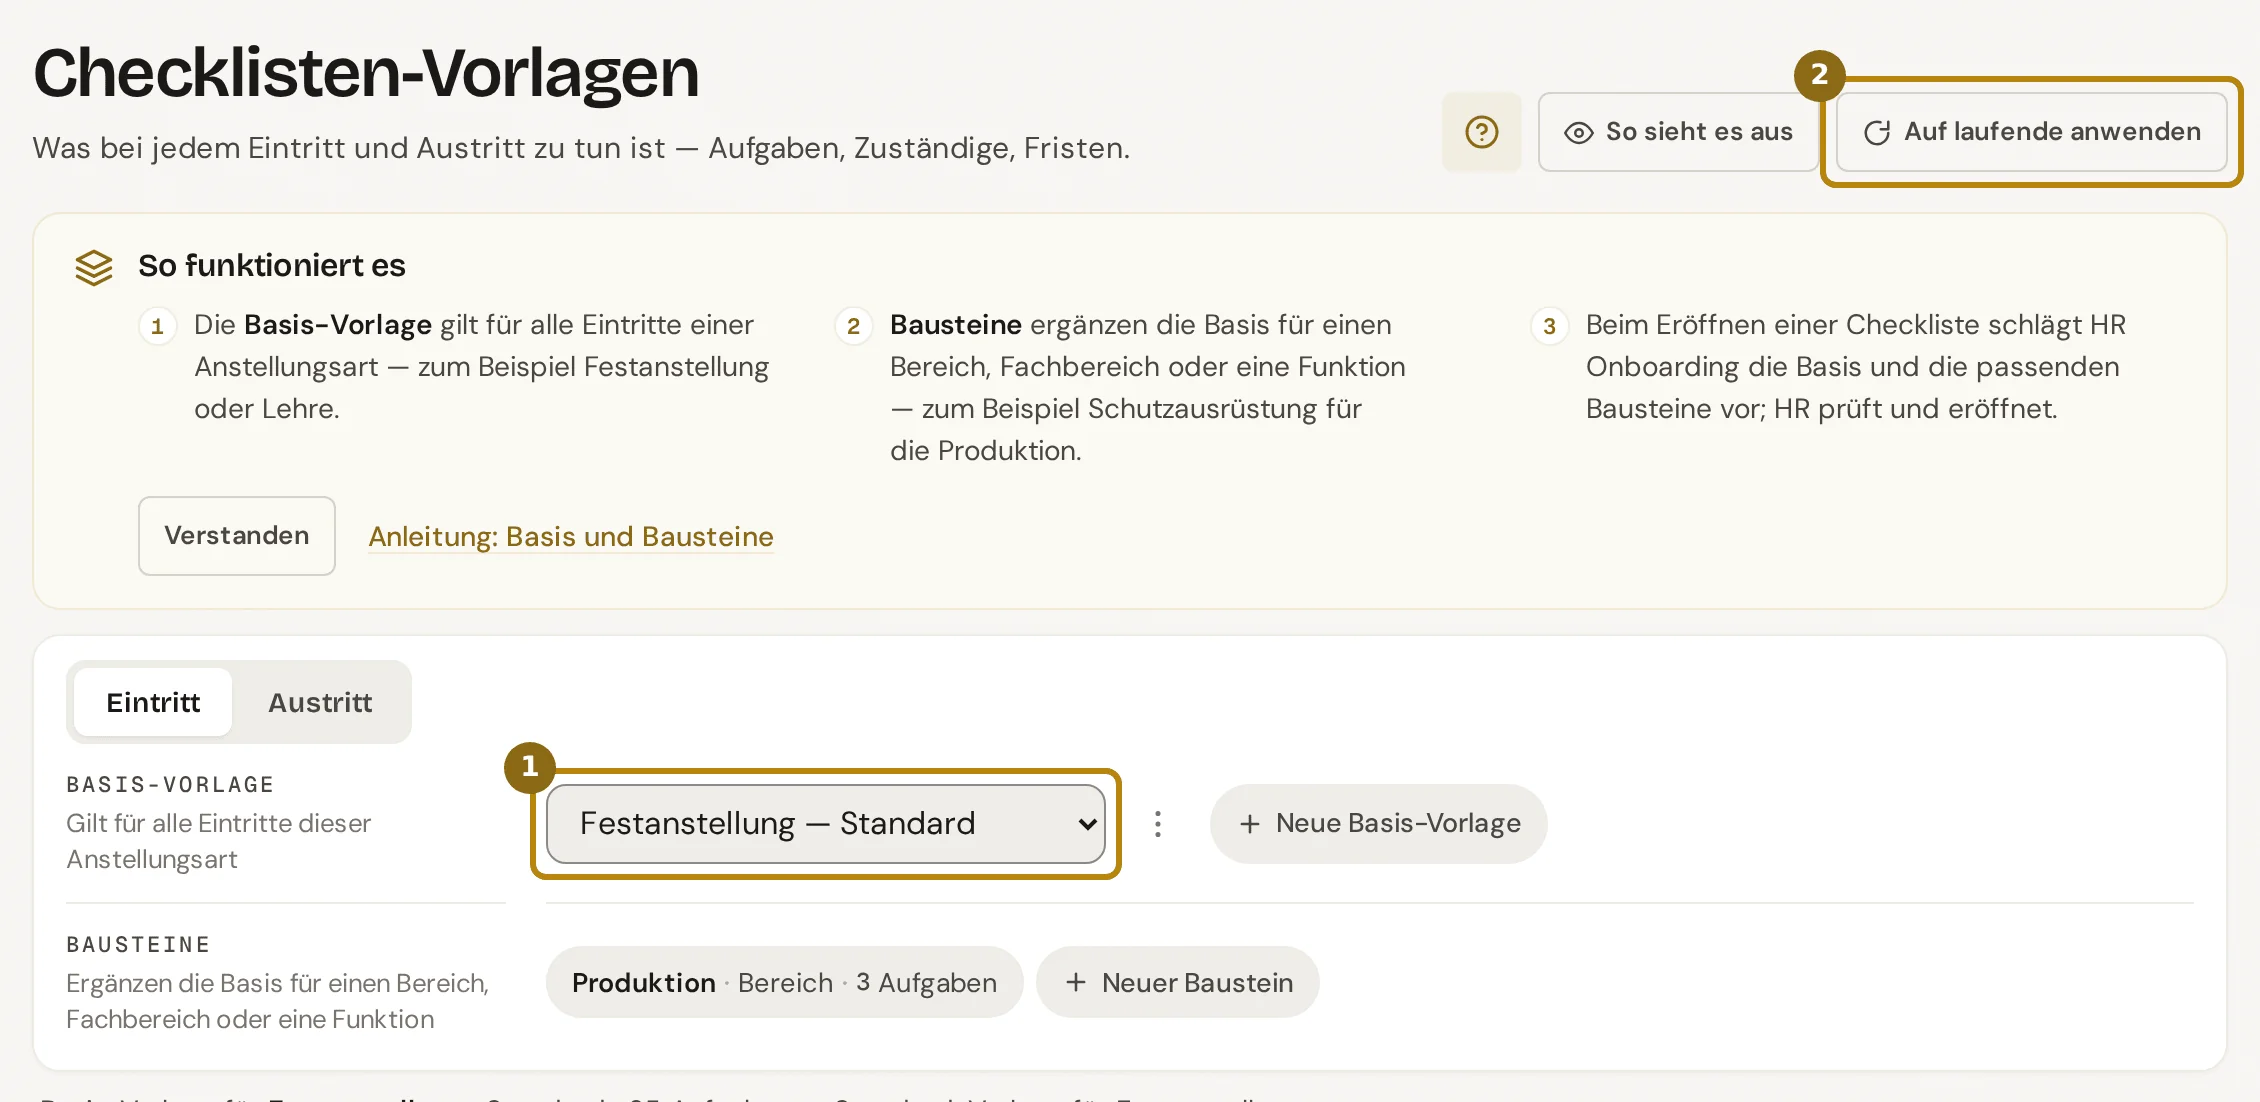
Task: Dismiss the info box with 'Verstanden'
Action: coord(237,536)
